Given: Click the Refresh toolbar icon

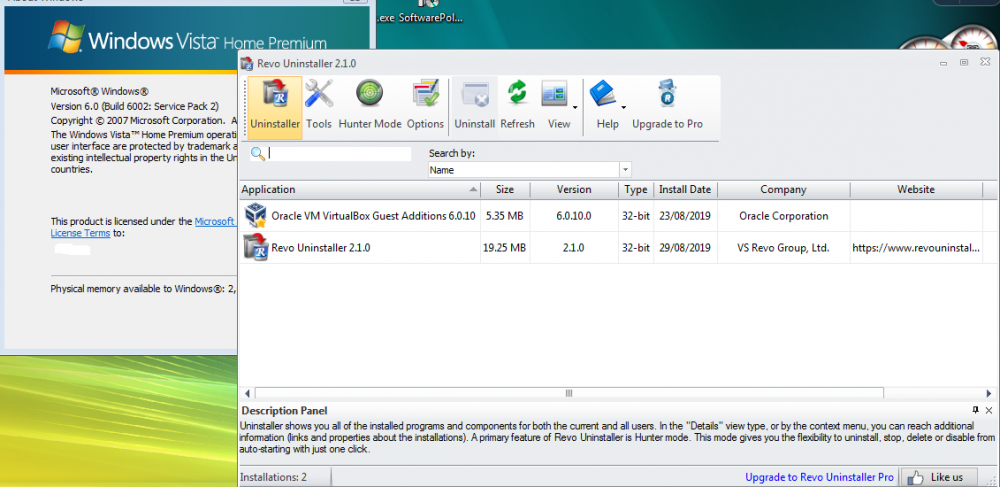Looking at the screenshot, I should click(x=517, y=105).
